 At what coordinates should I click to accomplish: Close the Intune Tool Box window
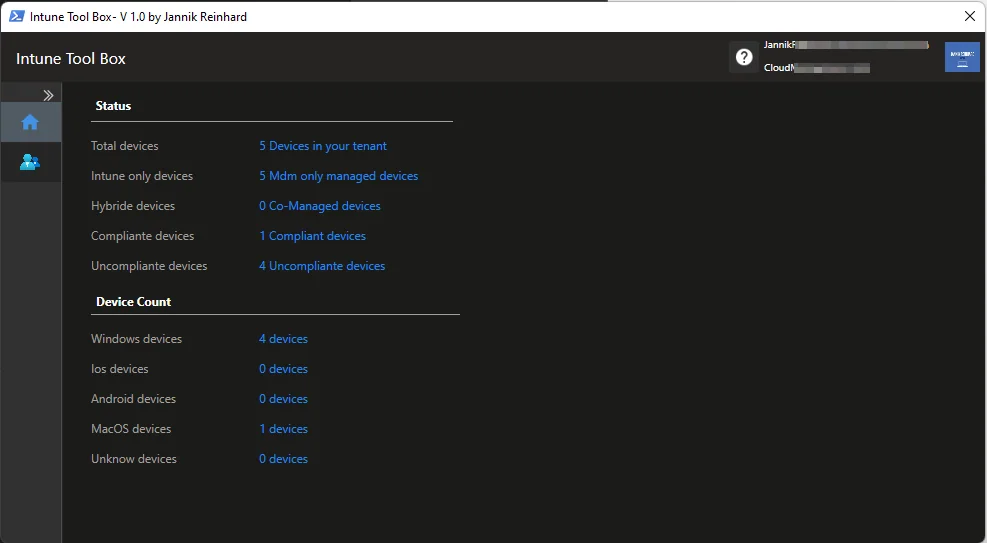coord(970,16)
